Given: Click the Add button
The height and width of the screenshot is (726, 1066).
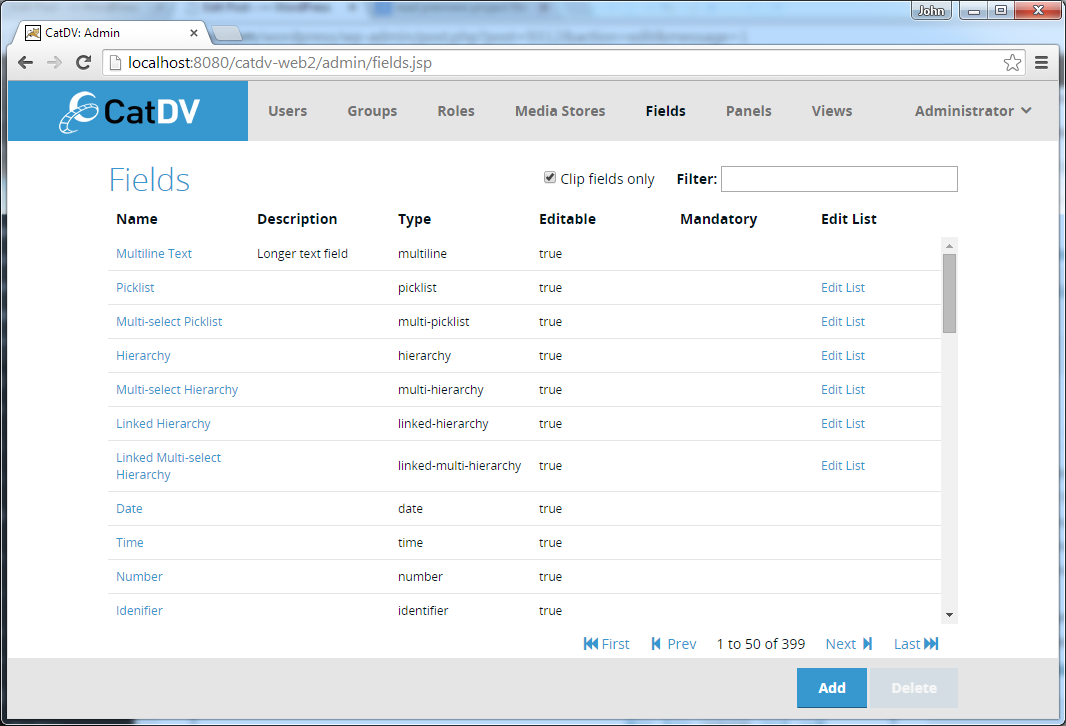Looking at the screenshot, I should (831, 688).
